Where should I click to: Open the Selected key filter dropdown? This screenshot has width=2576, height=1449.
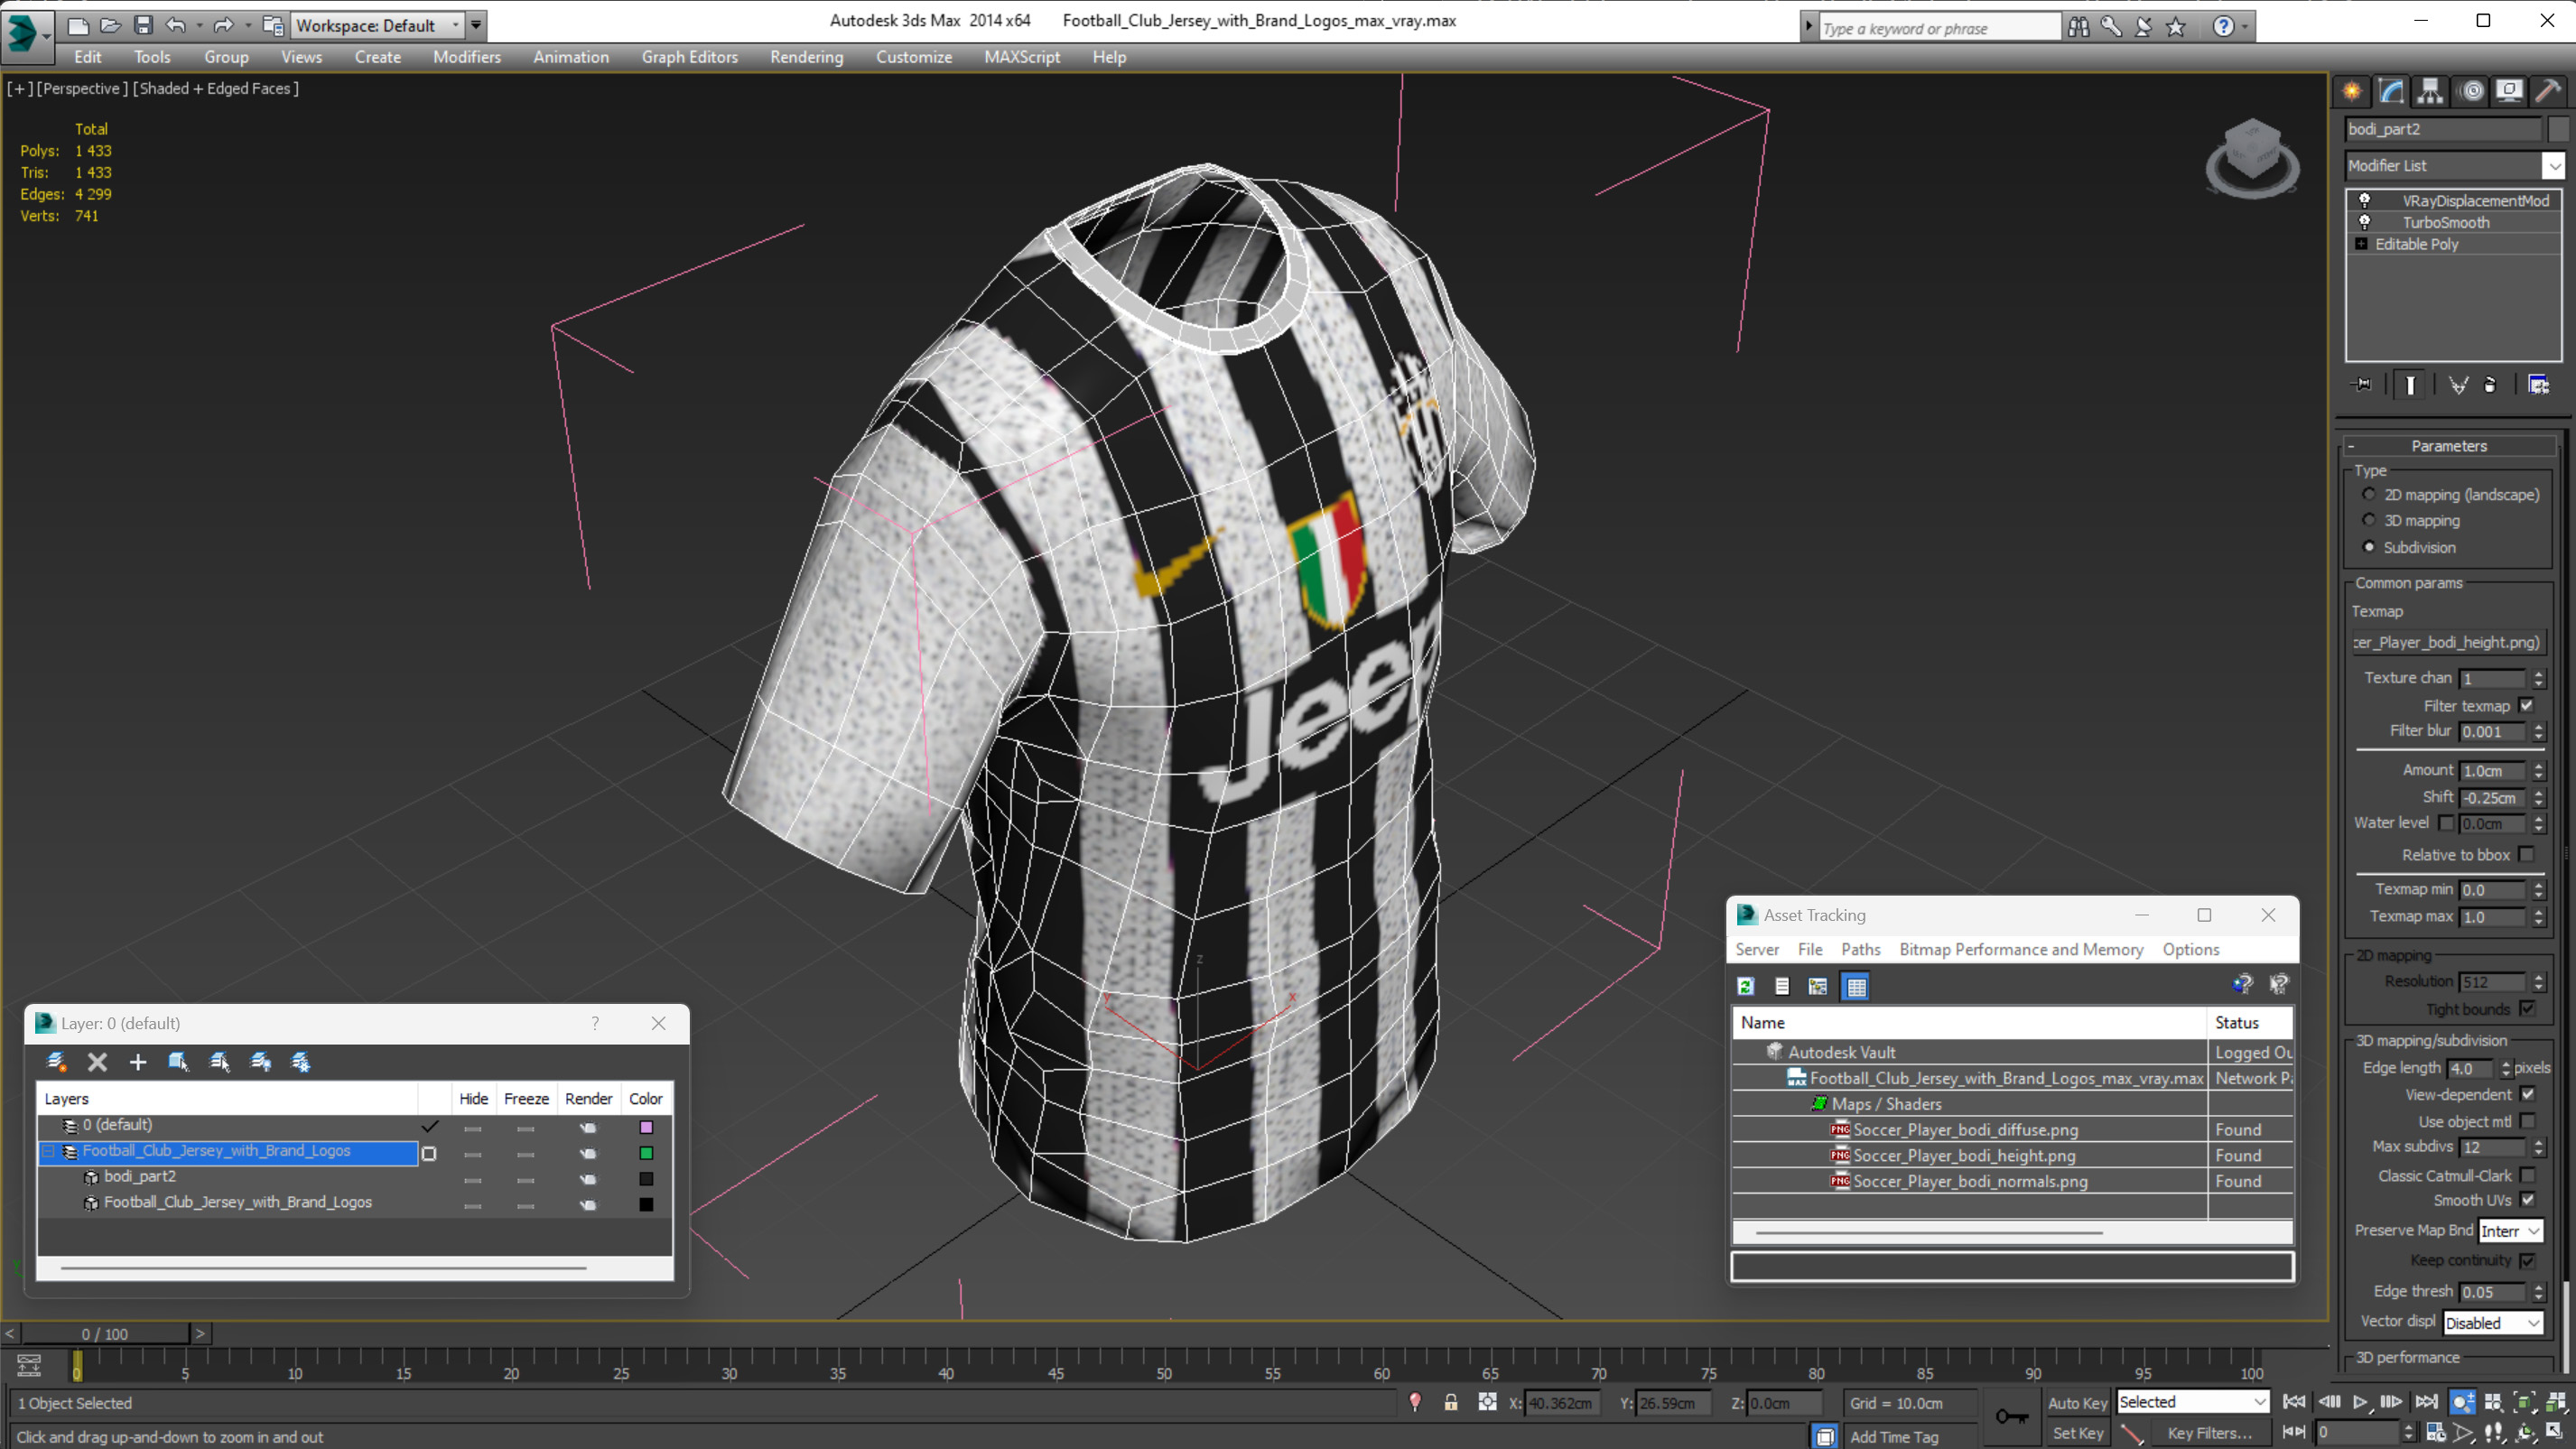2192,1402
